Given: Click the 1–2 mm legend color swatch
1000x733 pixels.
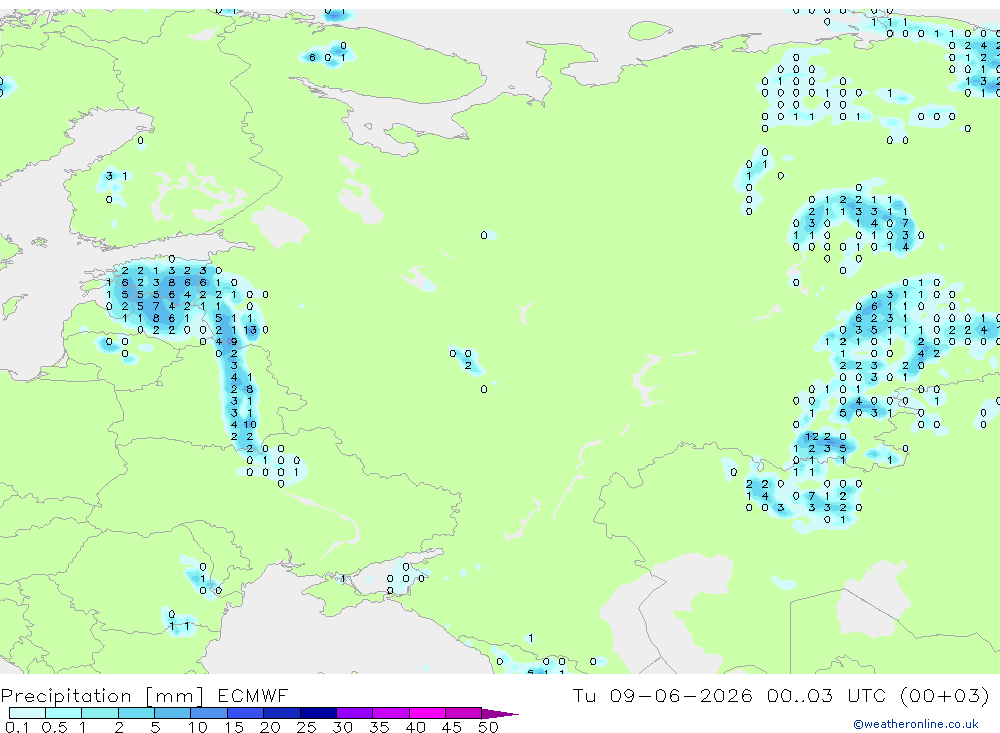Looking at the screenshot, I should (x=100, y=713).
